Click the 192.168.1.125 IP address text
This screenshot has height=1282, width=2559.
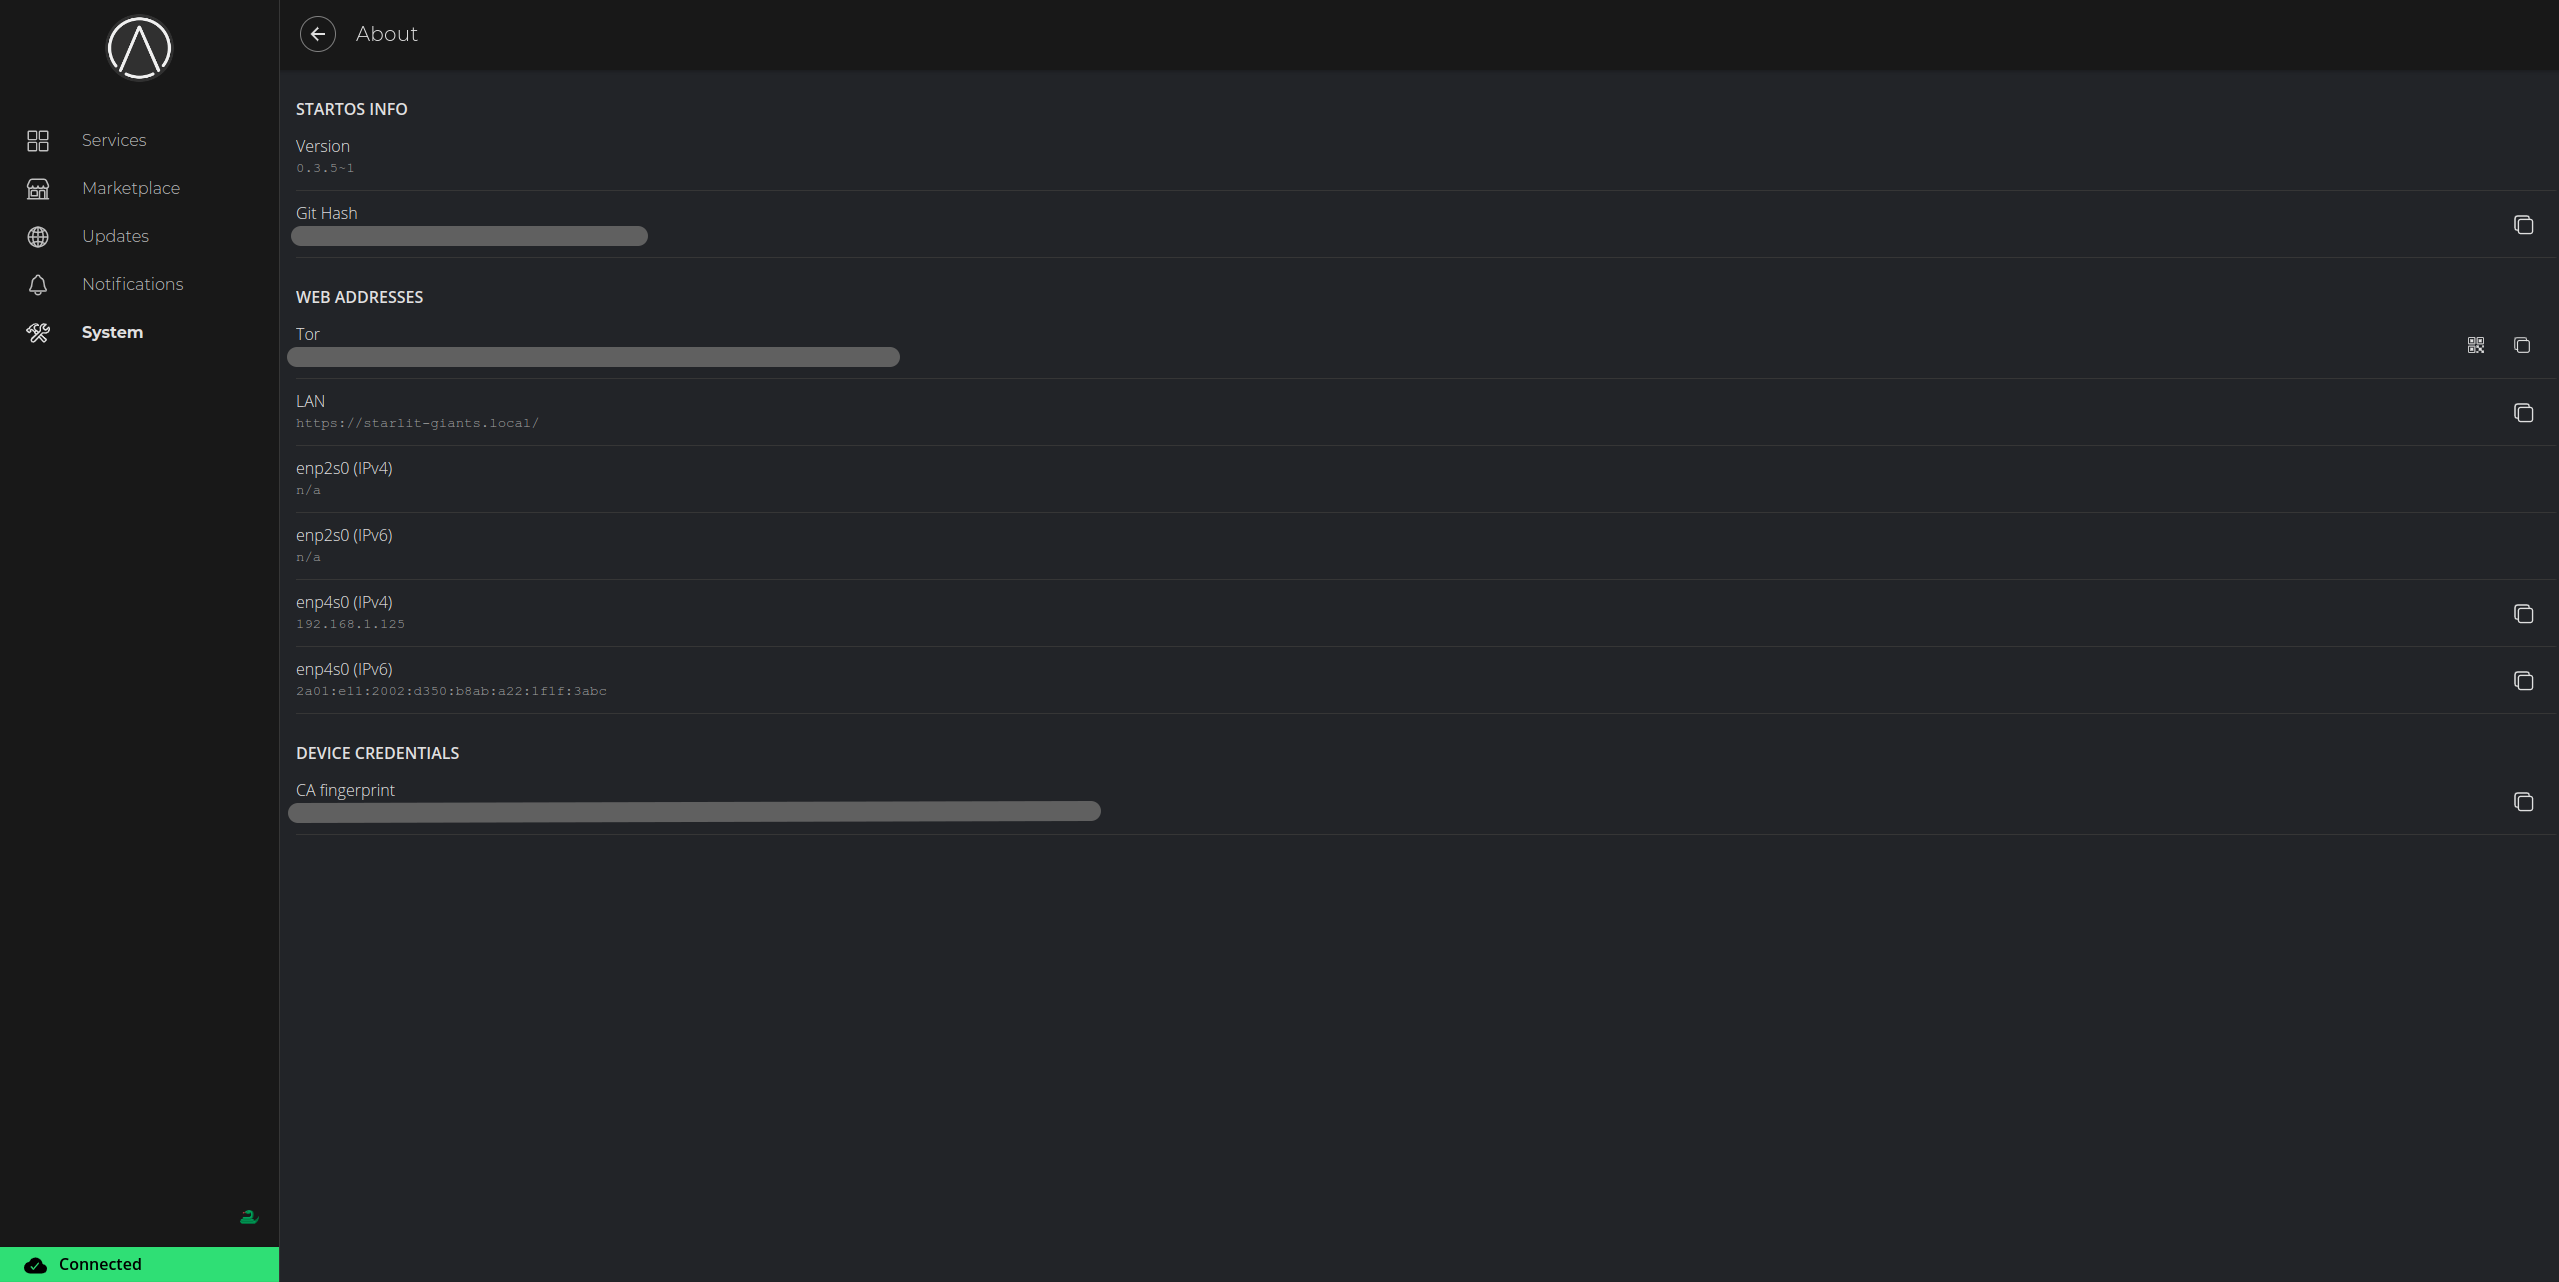pos(350,624)
